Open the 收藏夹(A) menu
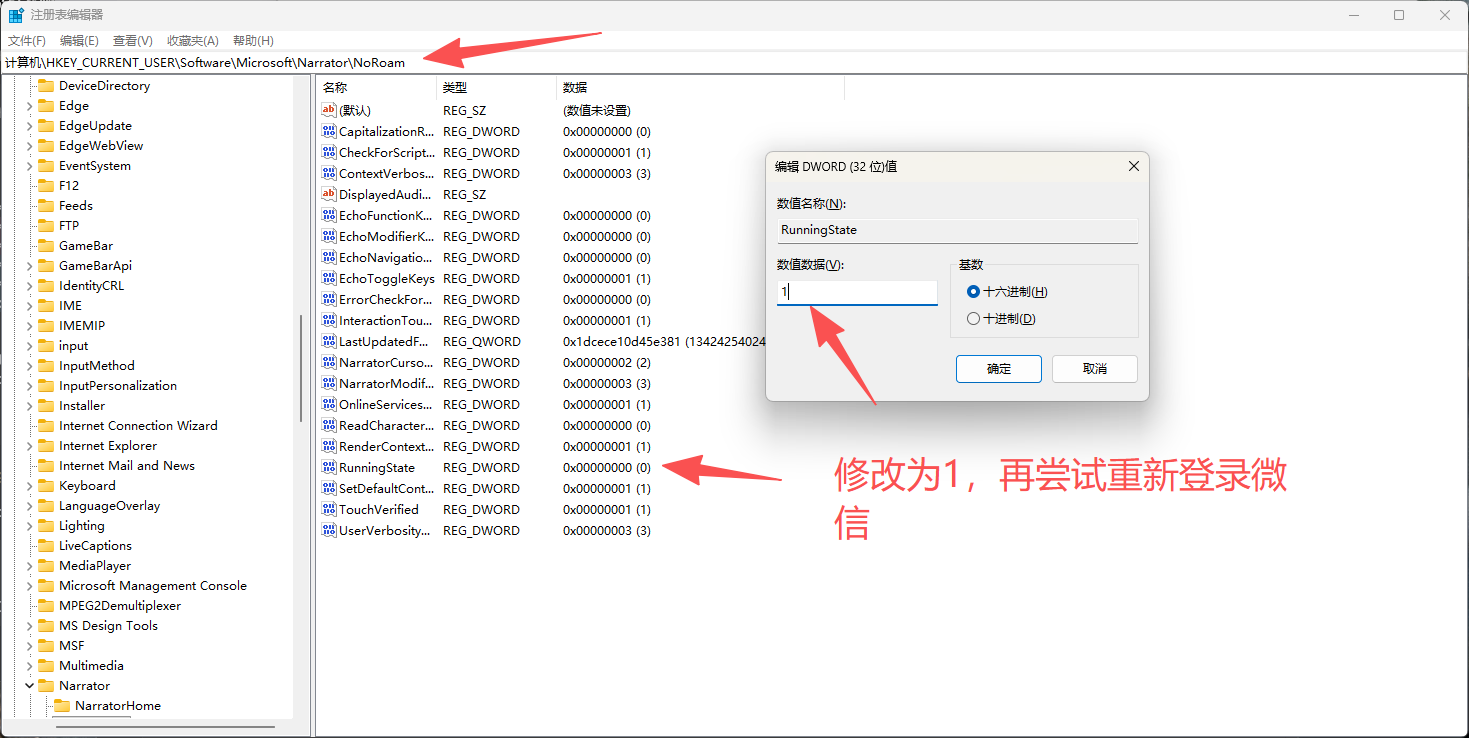This screenshot has width=1469, height=738. pos(192,41)
